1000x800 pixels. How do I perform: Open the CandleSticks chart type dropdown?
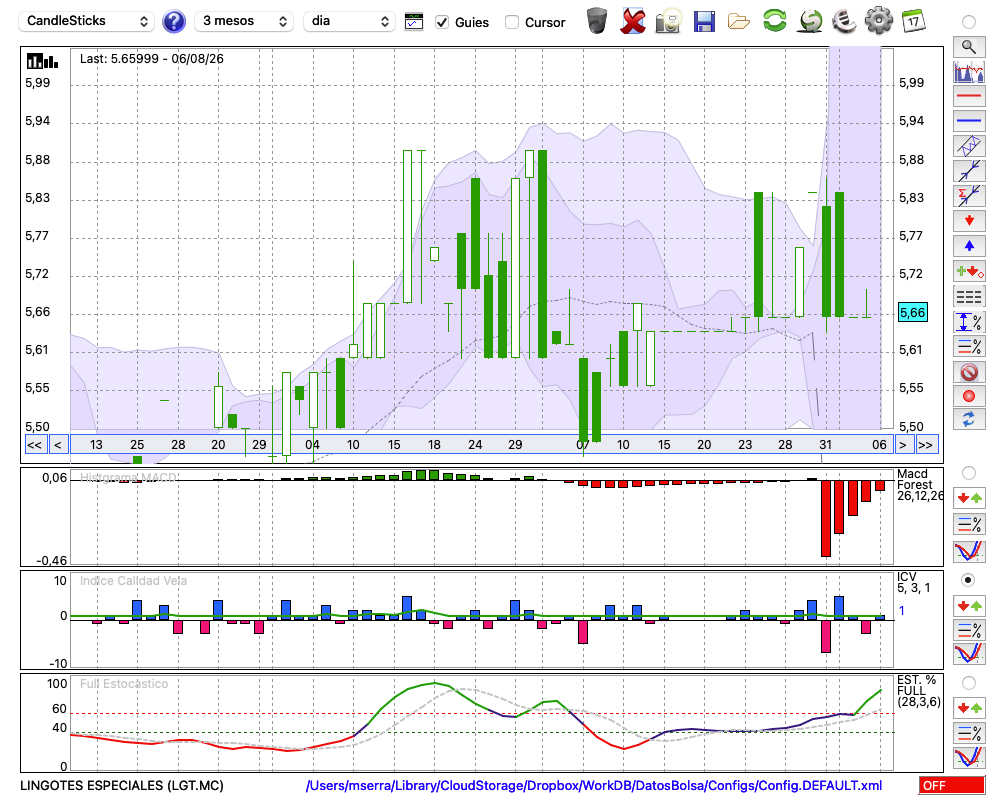86,21
